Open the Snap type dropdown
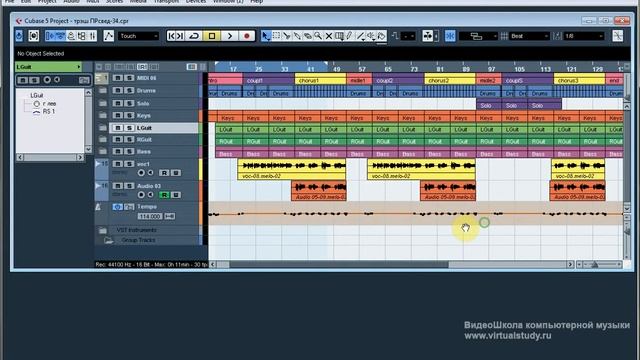Image resolution: width=640 pixels, height=360 pixels. click(478, 36)
